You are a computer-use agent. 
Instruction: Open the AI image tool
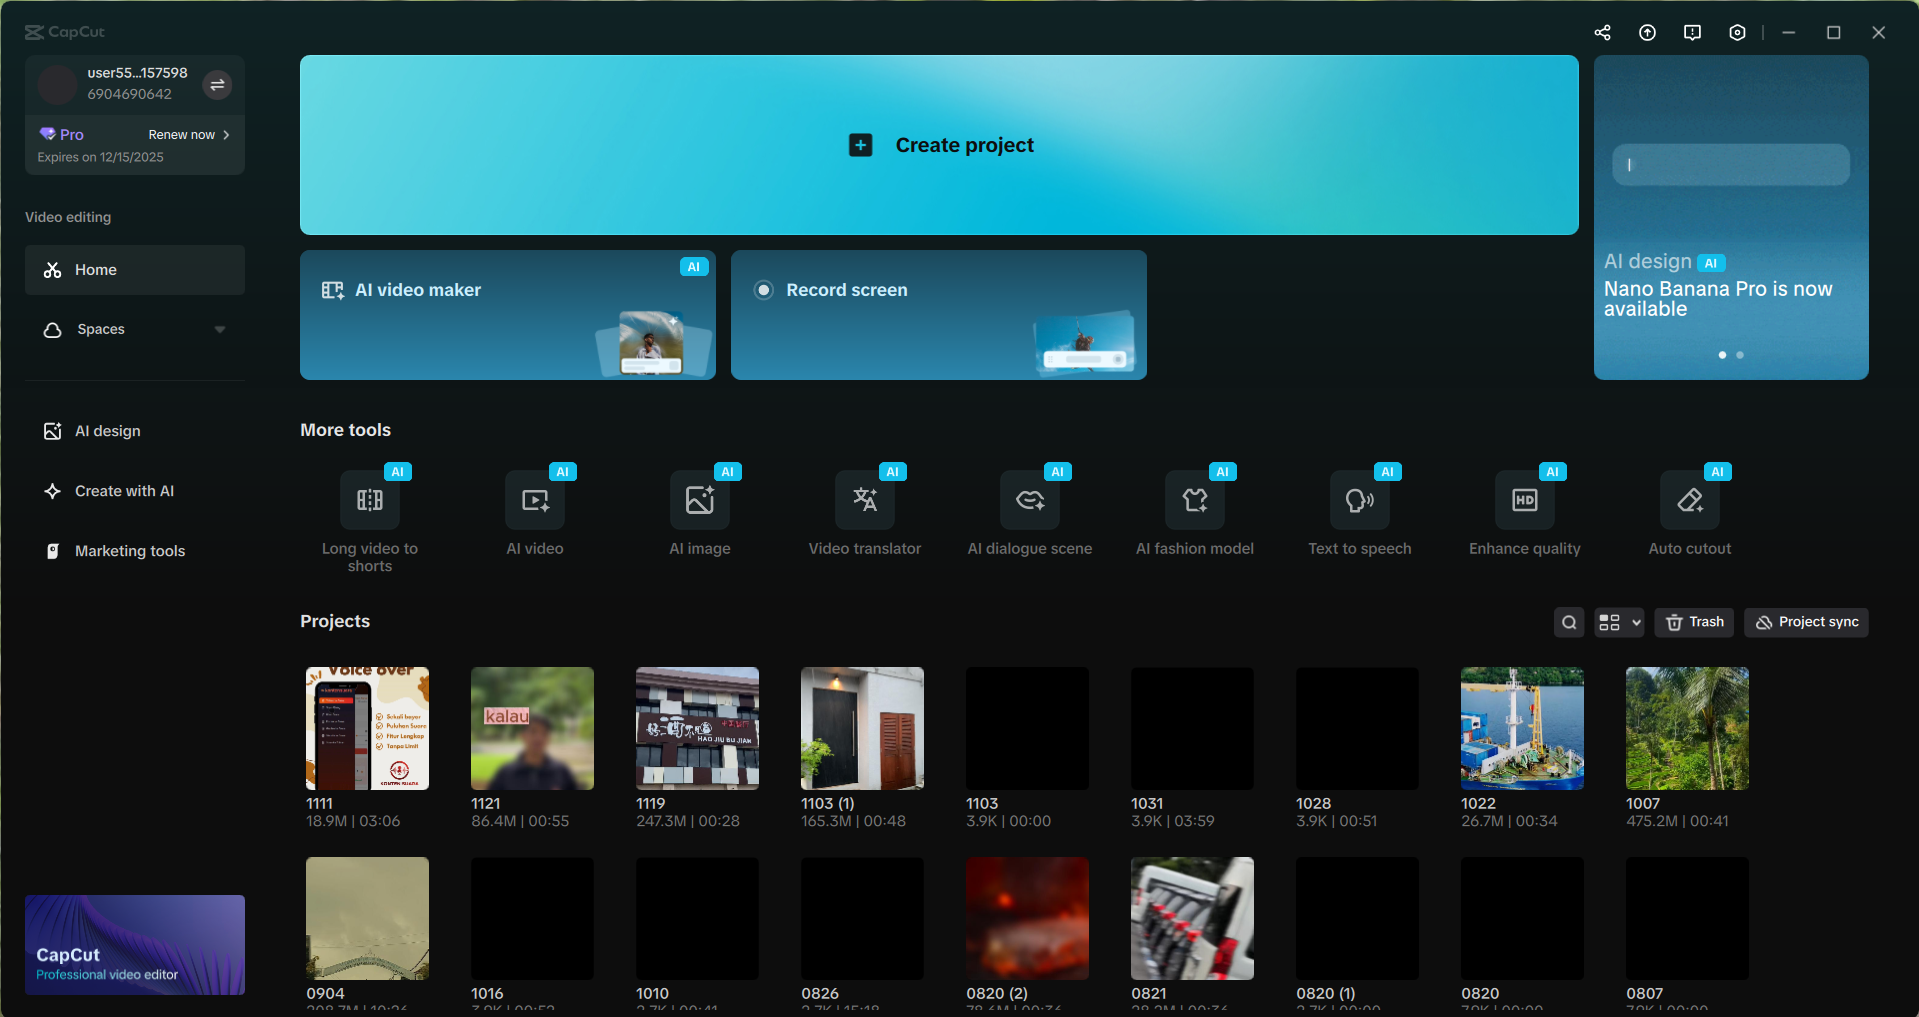pyautogui.click(x=700, y=500)
